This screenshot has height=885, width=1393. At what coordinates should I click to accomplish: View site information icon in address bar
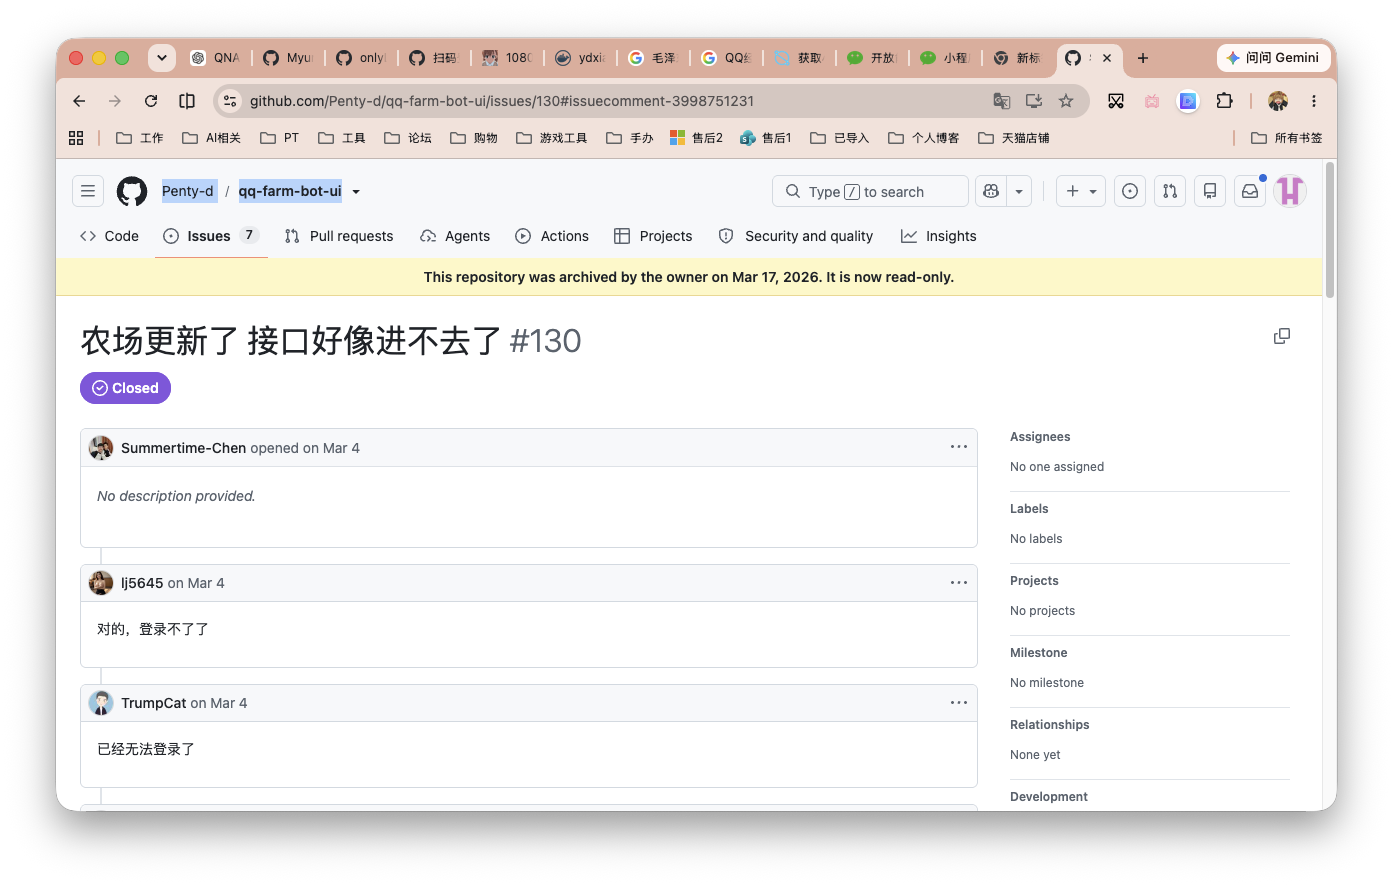(230, 101)
